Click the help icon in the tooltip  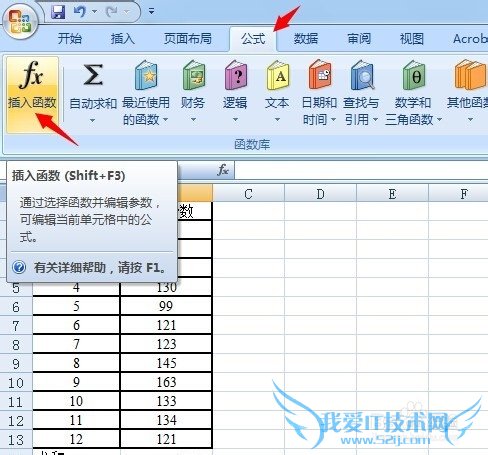tap(19, 267)
